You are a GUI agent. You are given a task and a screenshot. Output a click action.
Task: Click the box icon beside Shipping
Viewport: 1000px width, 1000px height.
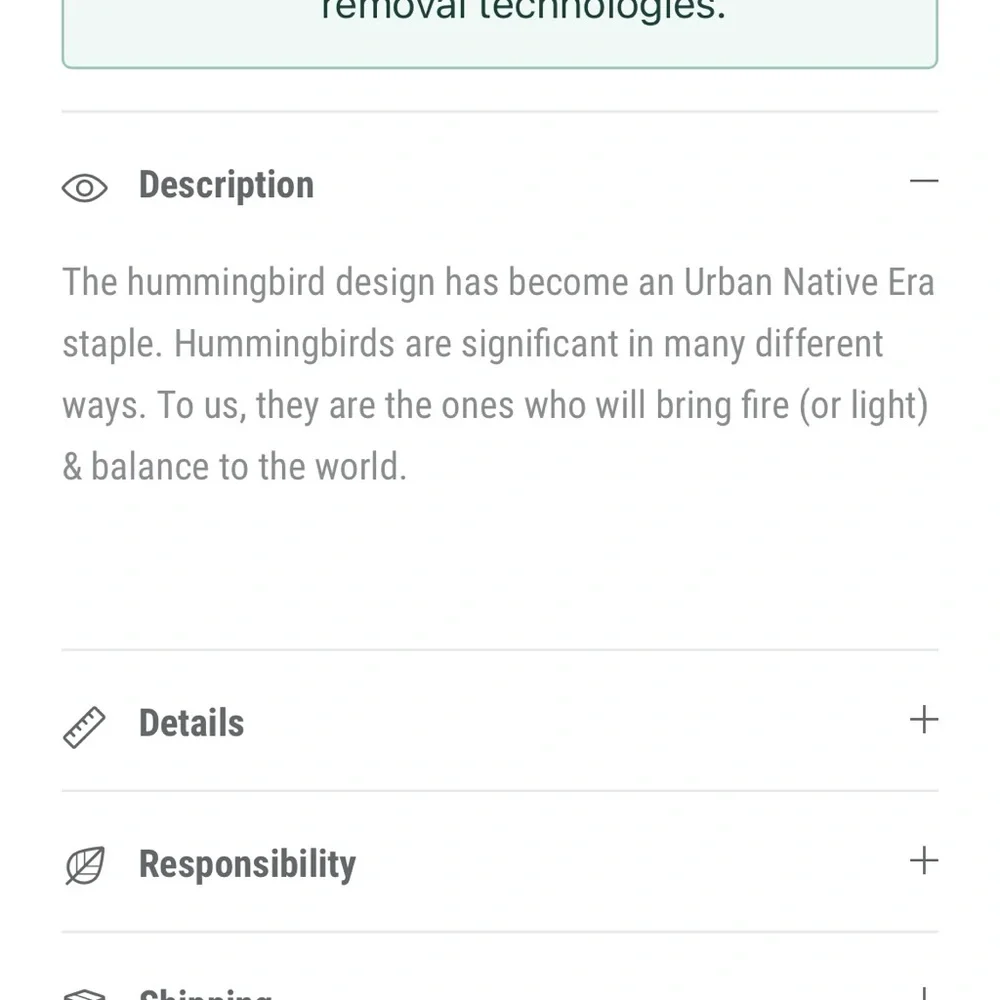tap(84, 994)
